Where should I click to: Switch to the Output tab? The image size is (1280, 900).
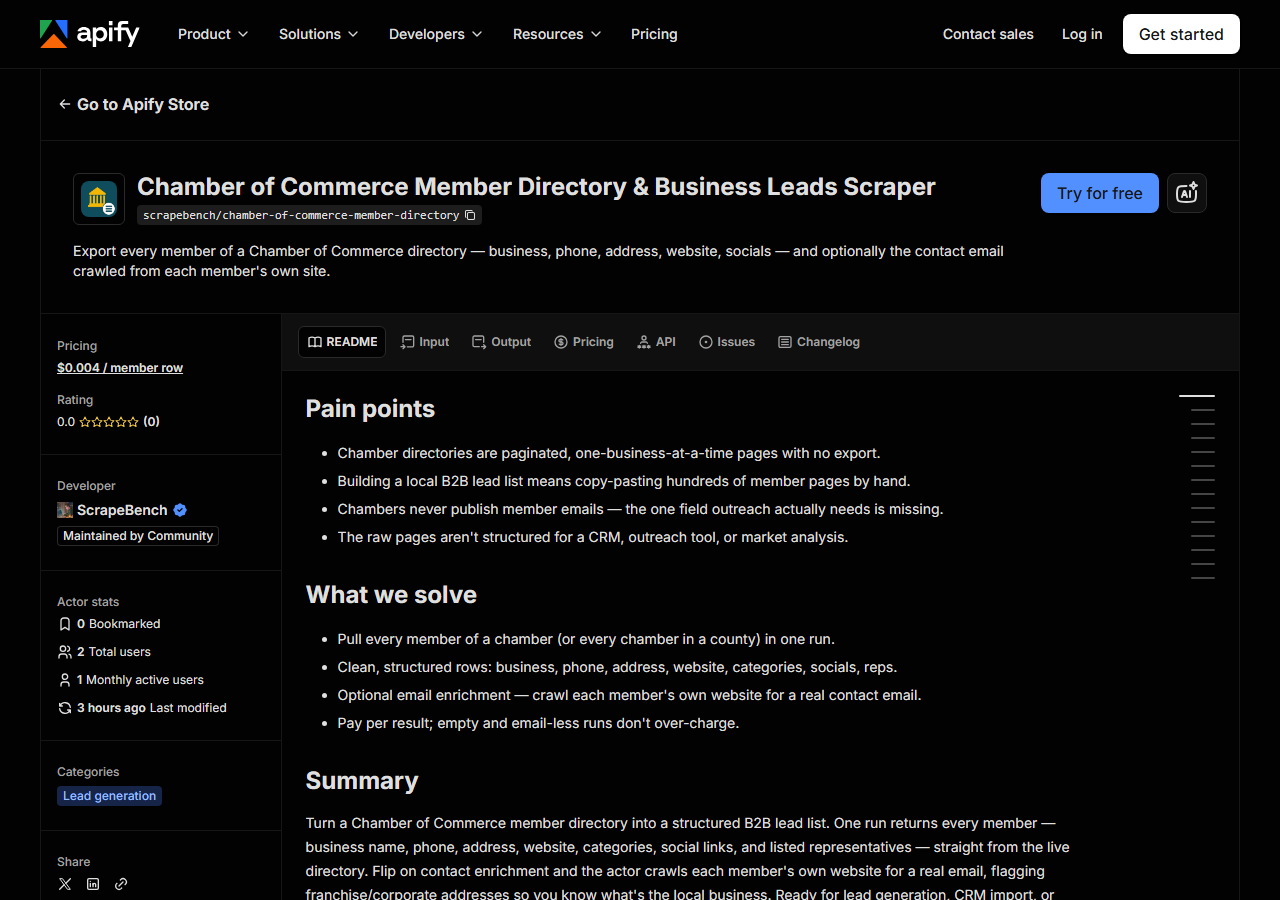pos(501,342)
